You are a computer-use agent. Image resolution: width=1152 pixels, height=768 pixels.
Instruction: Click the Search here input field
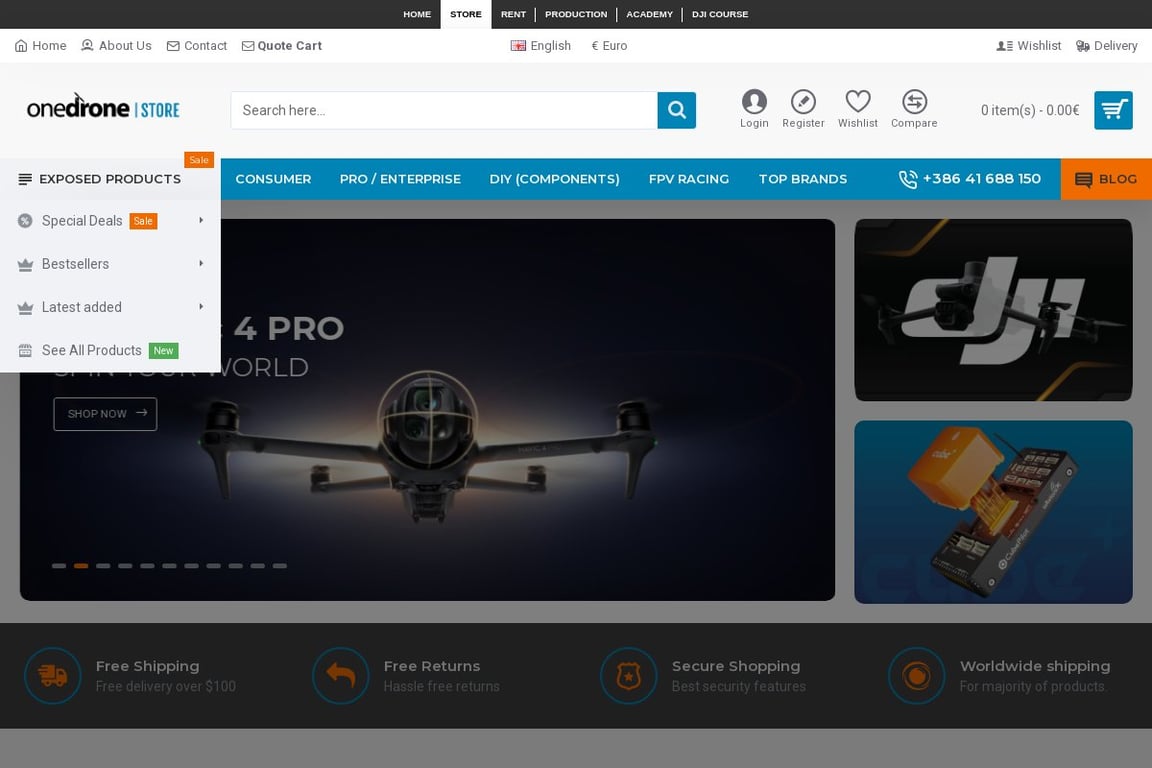[x=444, y=110]
